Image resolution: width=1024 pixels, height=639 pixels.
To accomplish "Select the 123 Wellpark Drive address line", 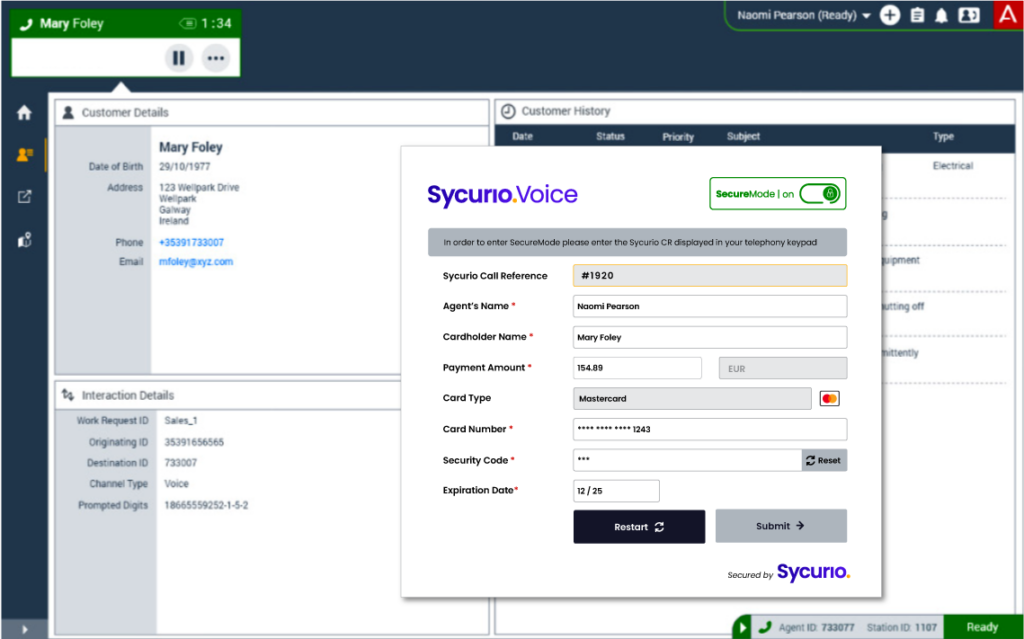I will [x=199, y=188].
